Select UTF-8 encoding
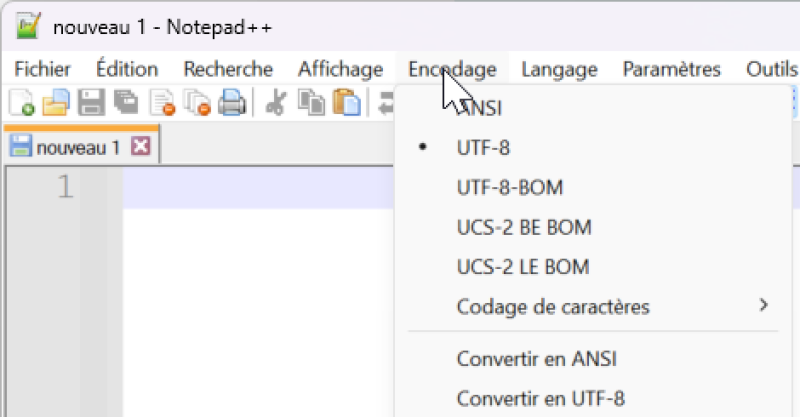Screen dimensions: 800x417 [594, 148]
